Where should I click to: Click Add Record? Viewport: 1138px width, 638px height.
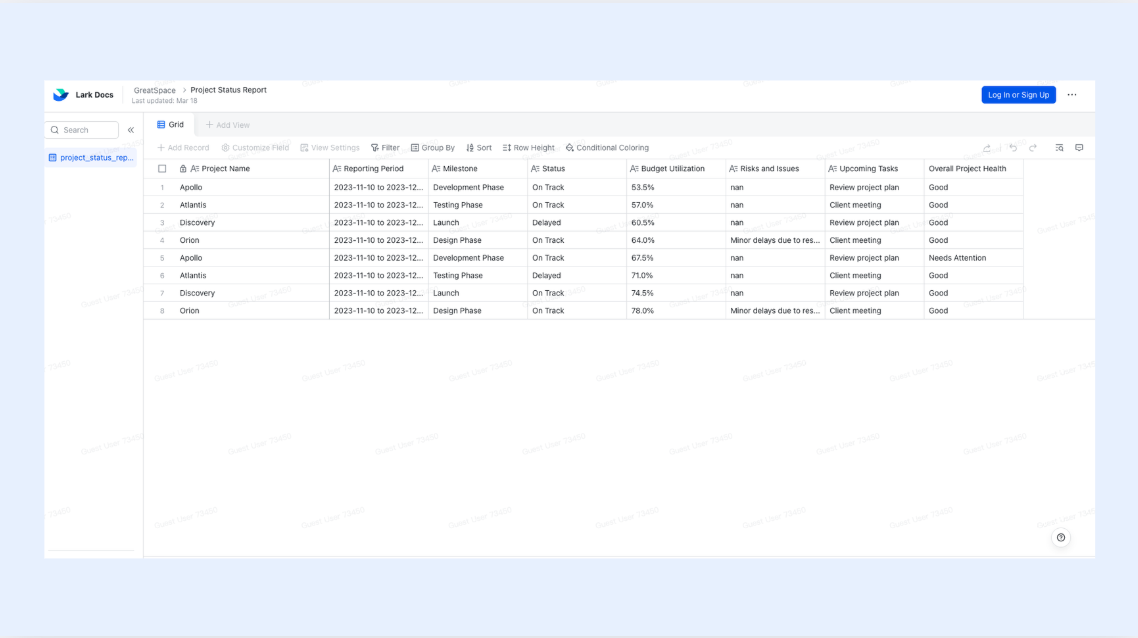pos(184,148)
